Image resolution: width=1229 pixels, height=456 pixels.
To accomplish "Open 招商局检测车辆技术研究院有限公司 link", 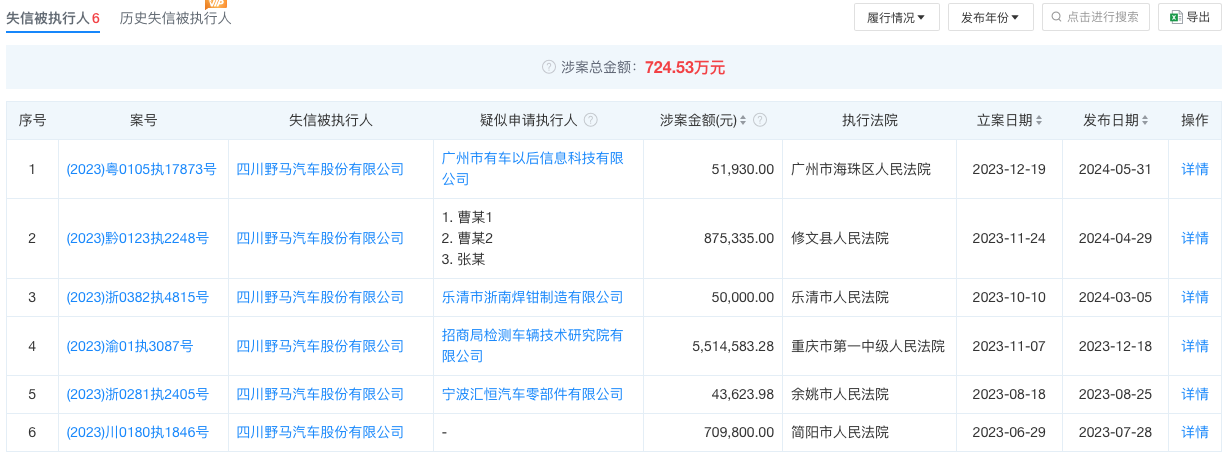I will point(532,346).
